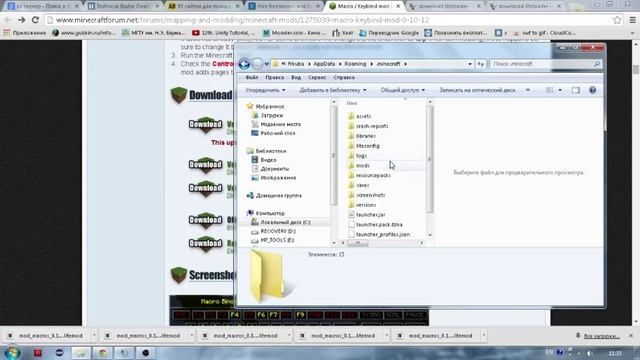The width and height of the screenshot is (640, 360).
Task: Click the Chrome address bar URL
Action: (242, 20)
